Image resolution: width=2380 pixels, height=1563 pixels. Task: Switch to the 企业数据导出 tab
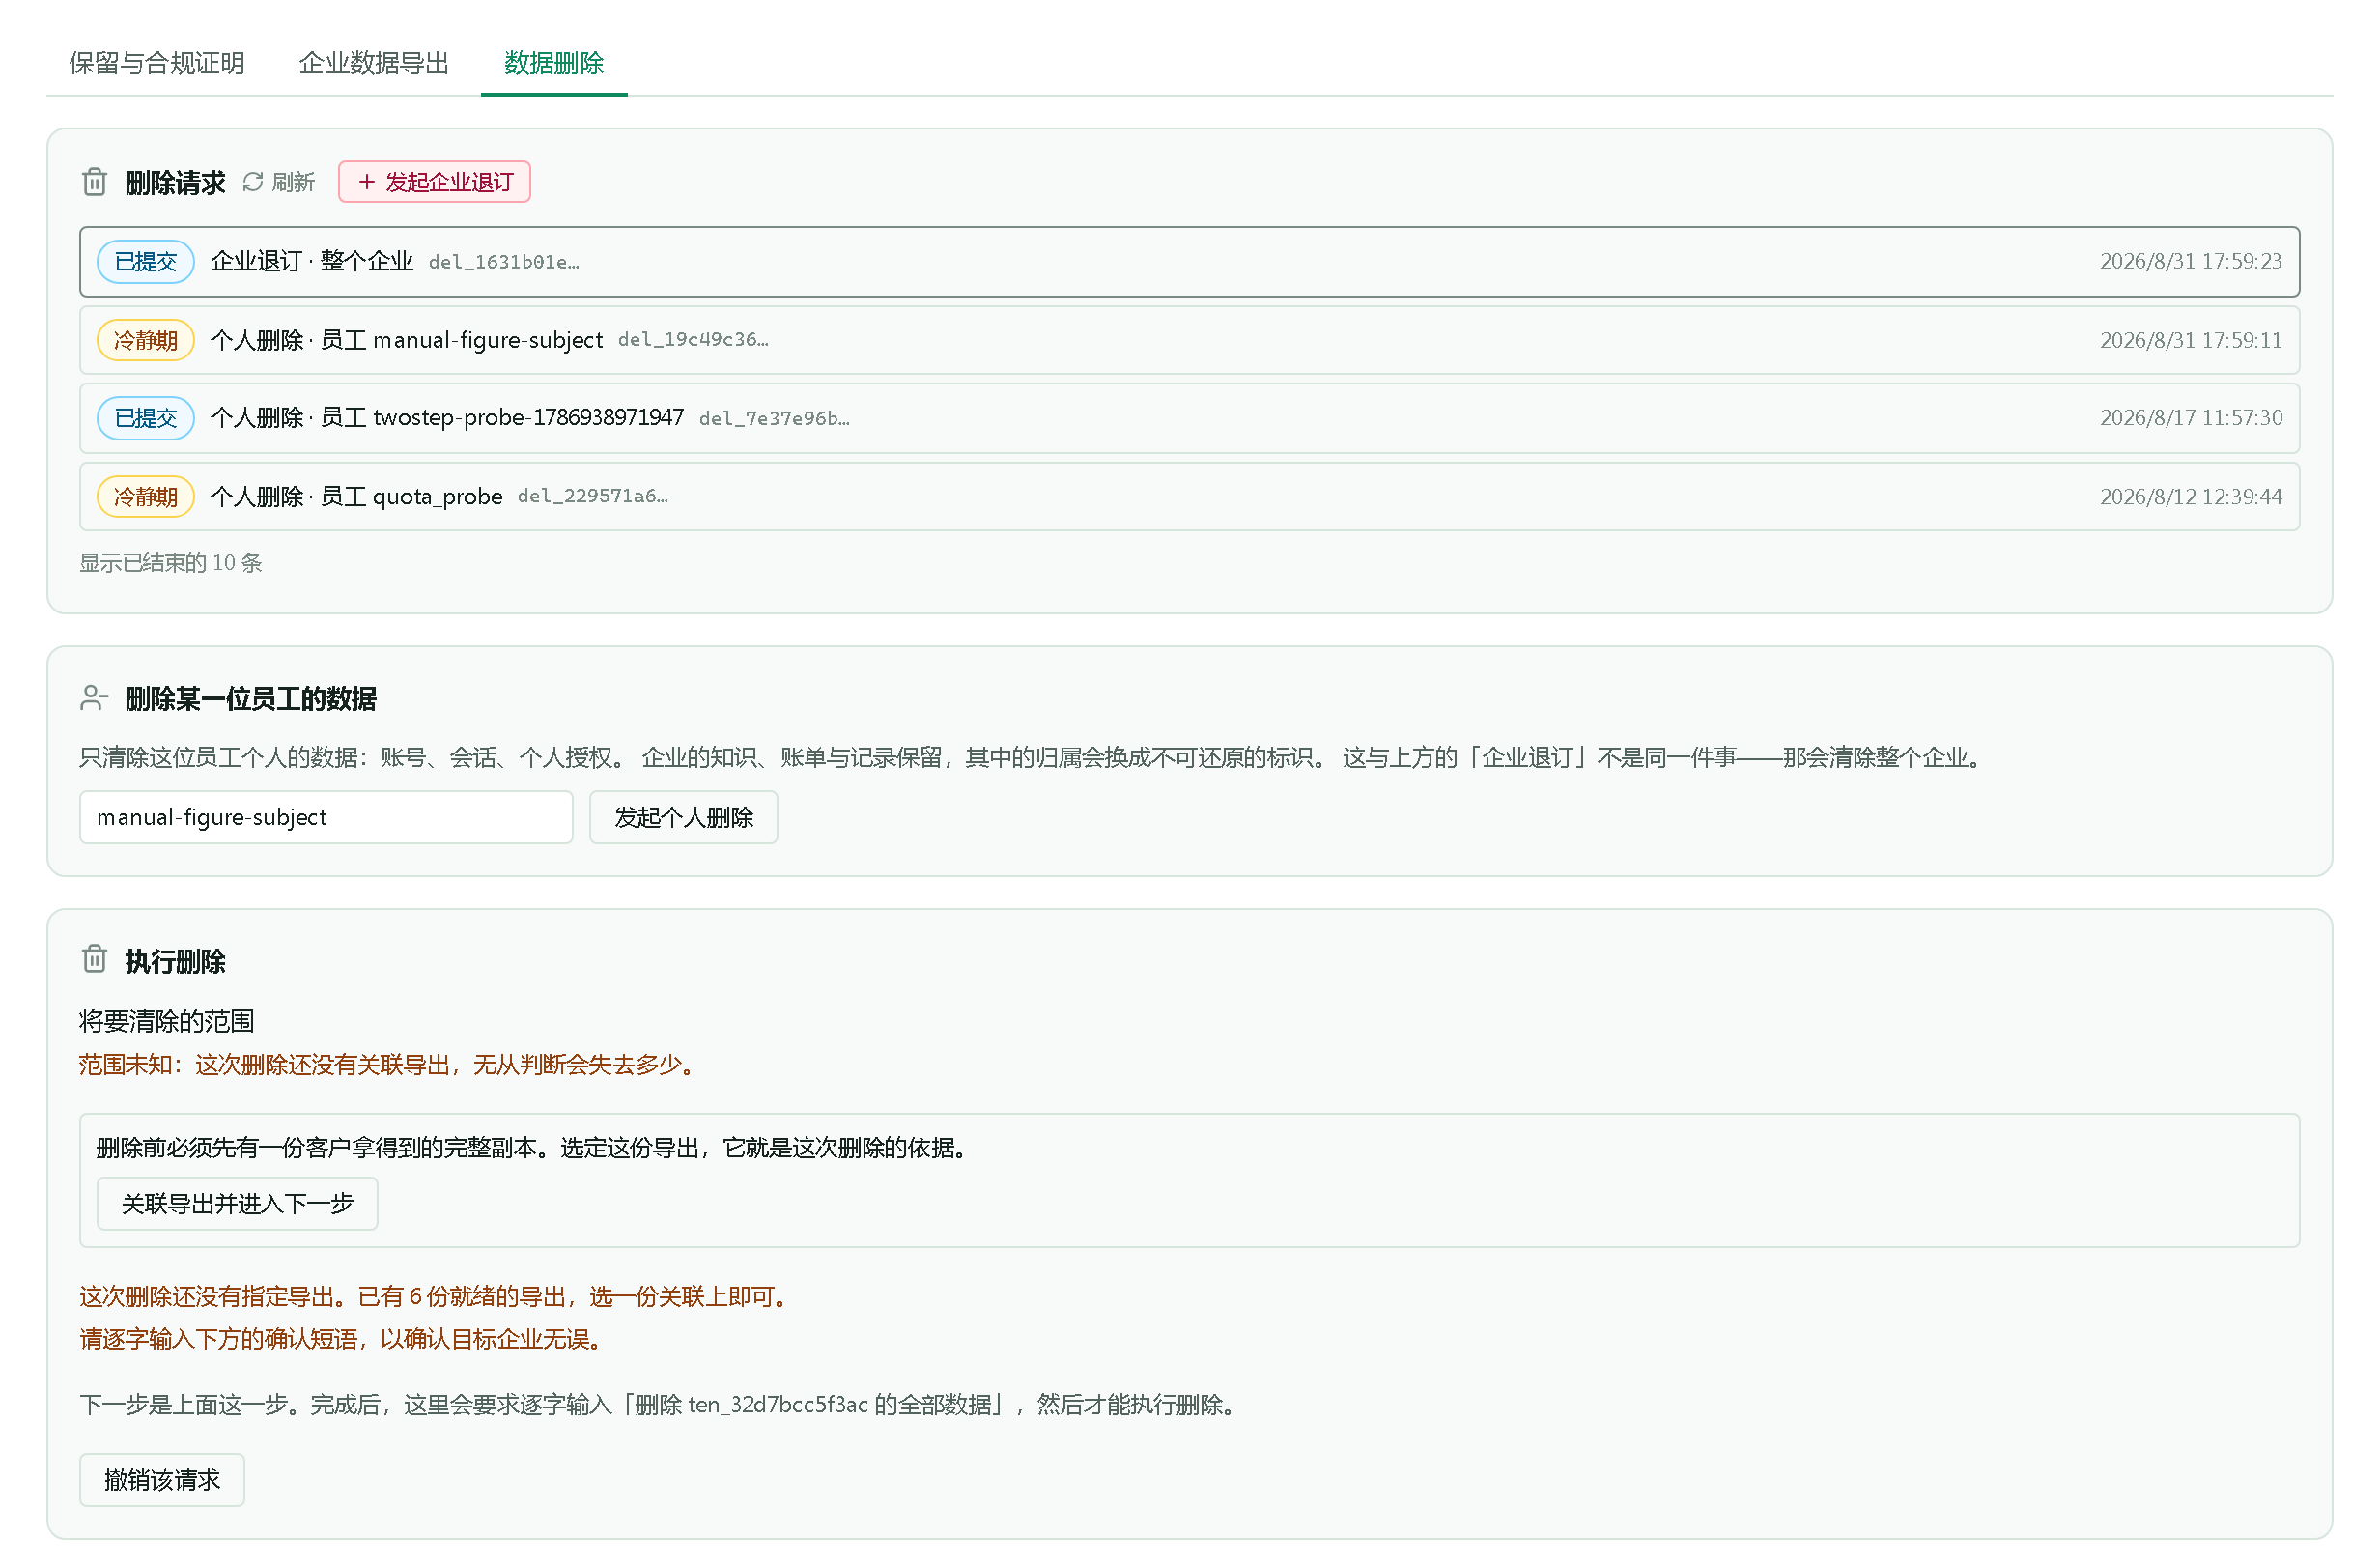[374, 63]
